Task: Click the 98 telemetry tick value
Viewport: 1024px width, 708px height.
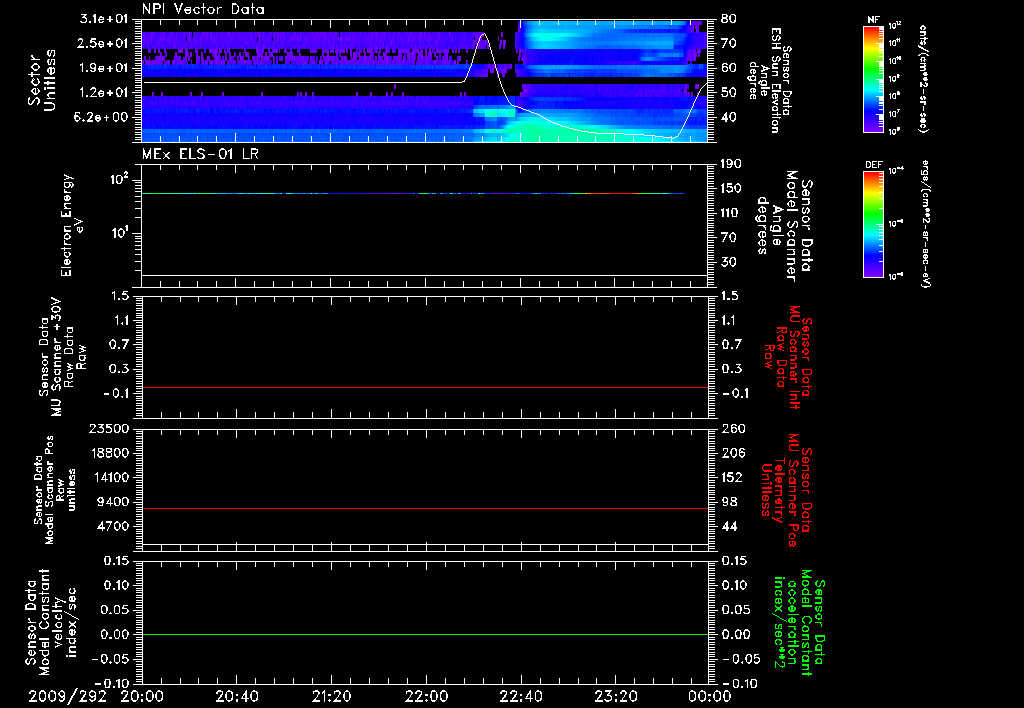Action: [729, 502]
